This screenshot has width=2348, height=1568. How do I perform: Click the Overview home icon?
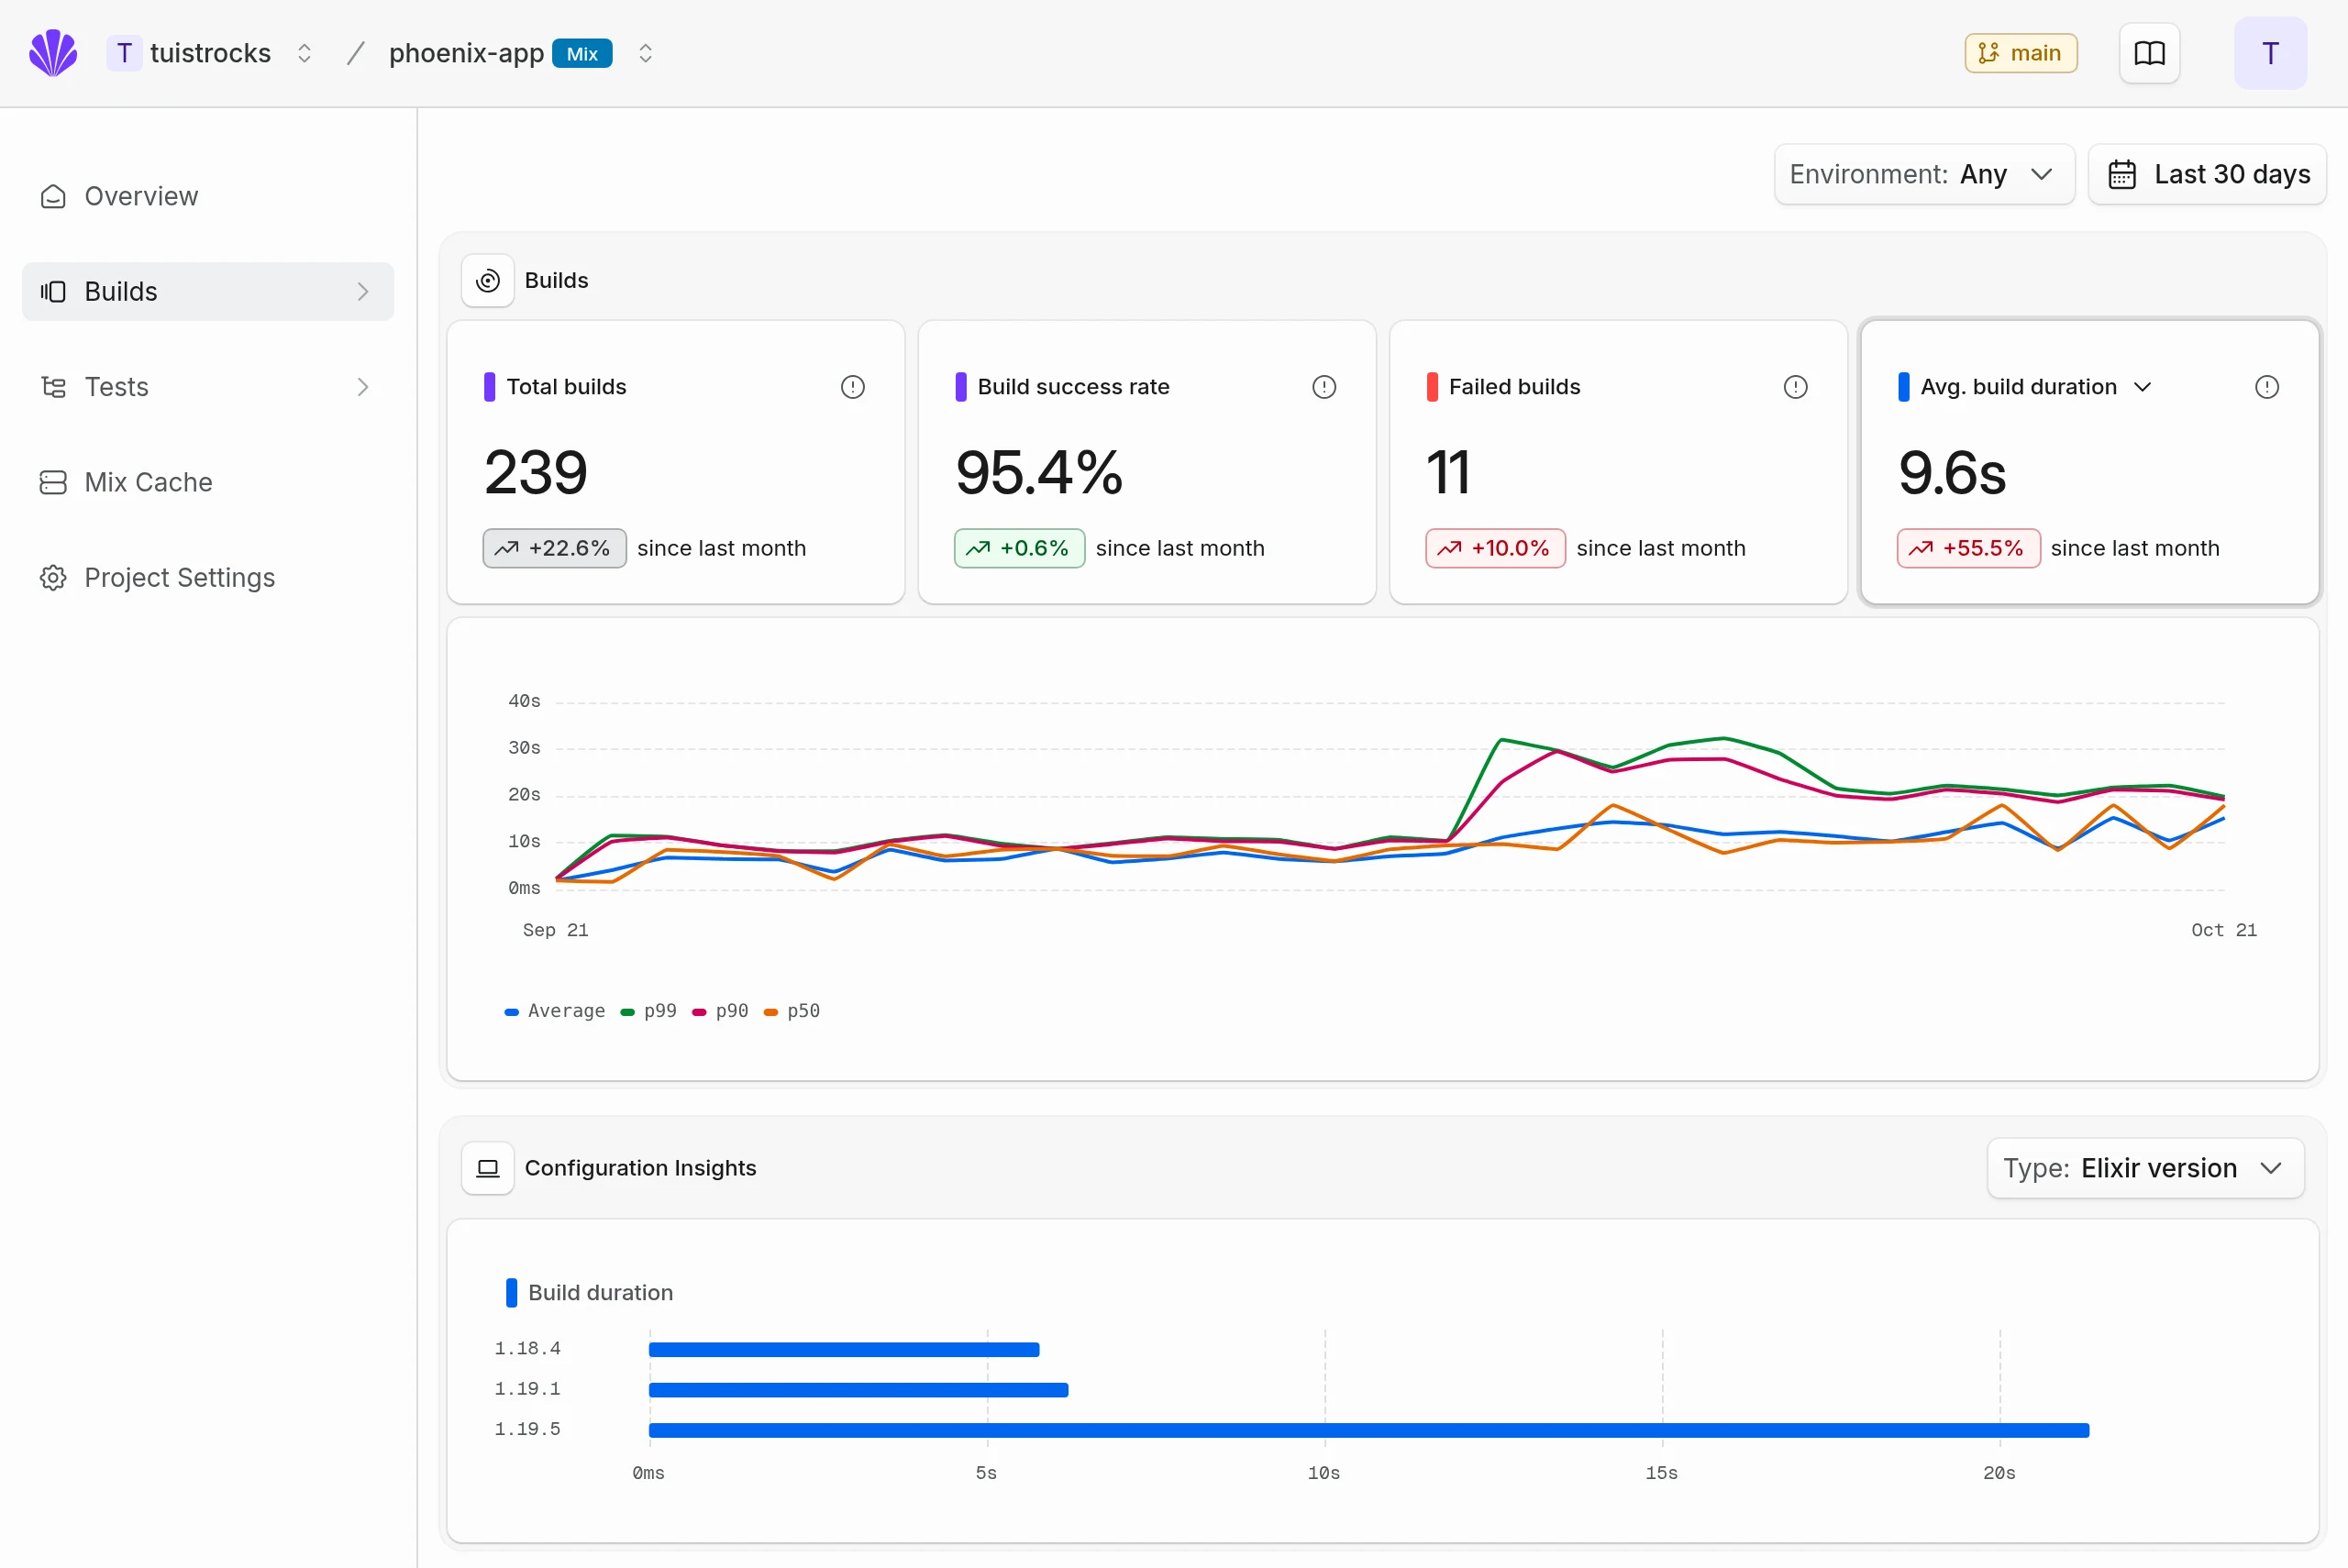53,196
